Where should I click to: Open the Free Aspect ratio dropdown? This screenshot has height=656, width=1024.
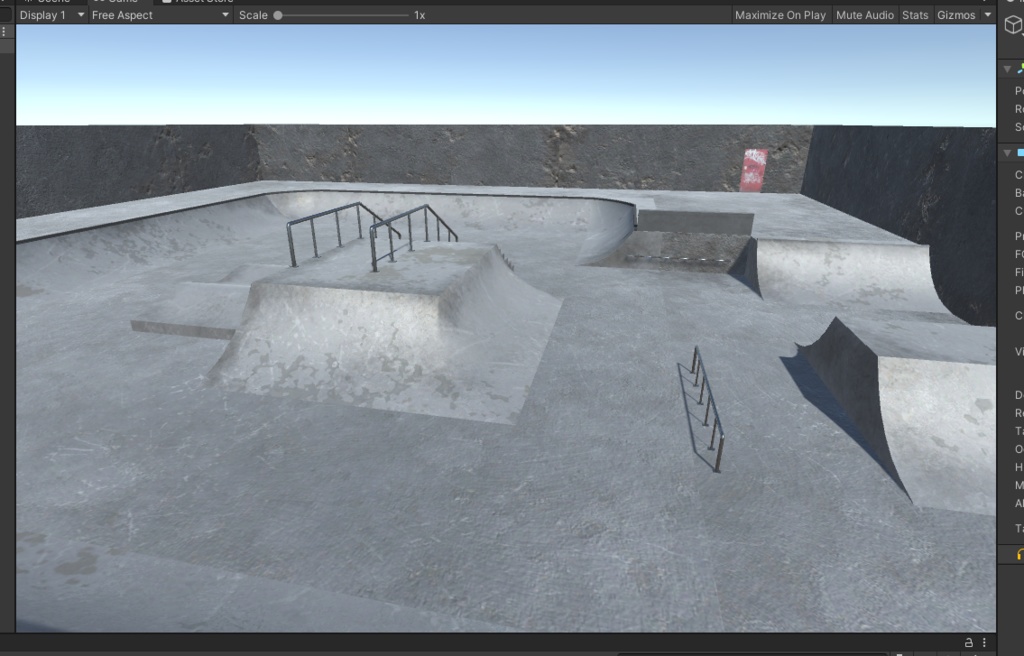pyautogui.click(x=158, y=15)
